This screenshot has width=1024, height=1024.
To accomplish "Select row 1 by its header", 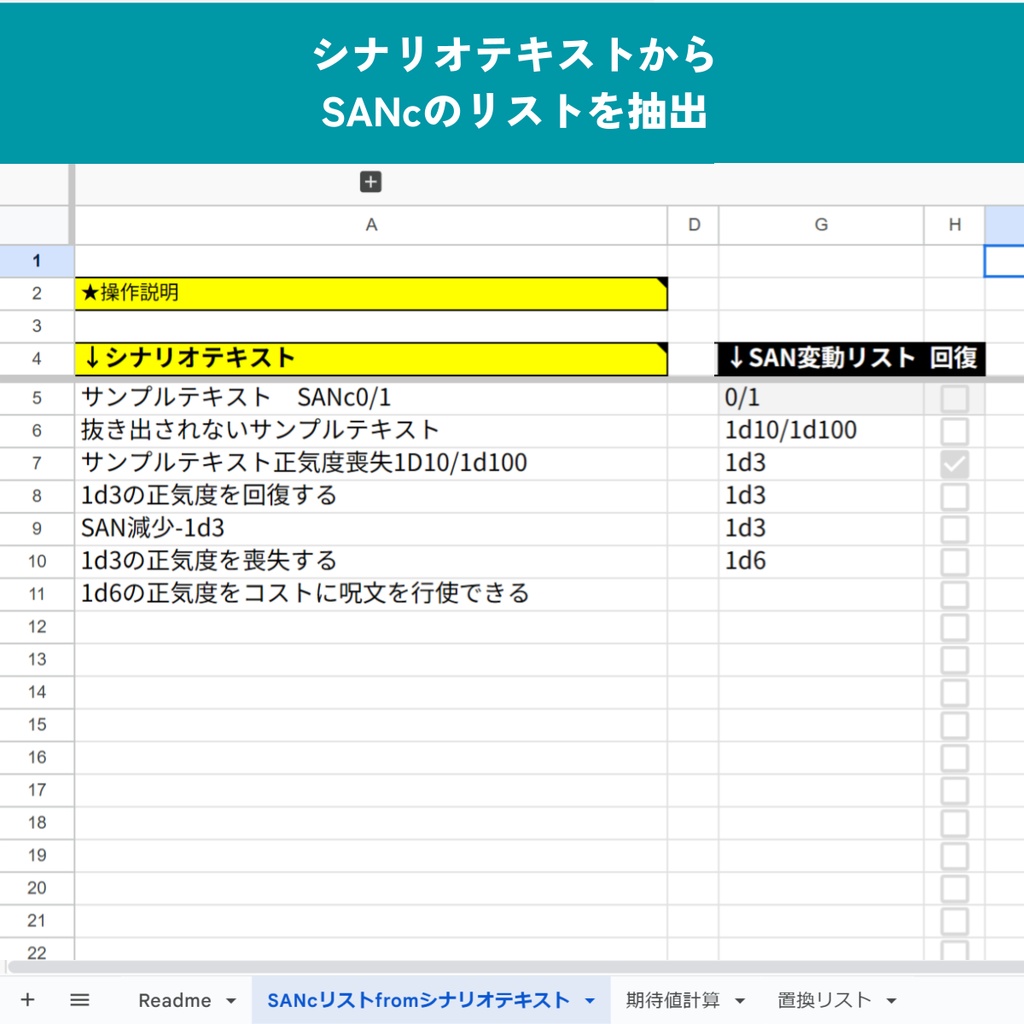I will pyautogui.click(x=37, y=260).
